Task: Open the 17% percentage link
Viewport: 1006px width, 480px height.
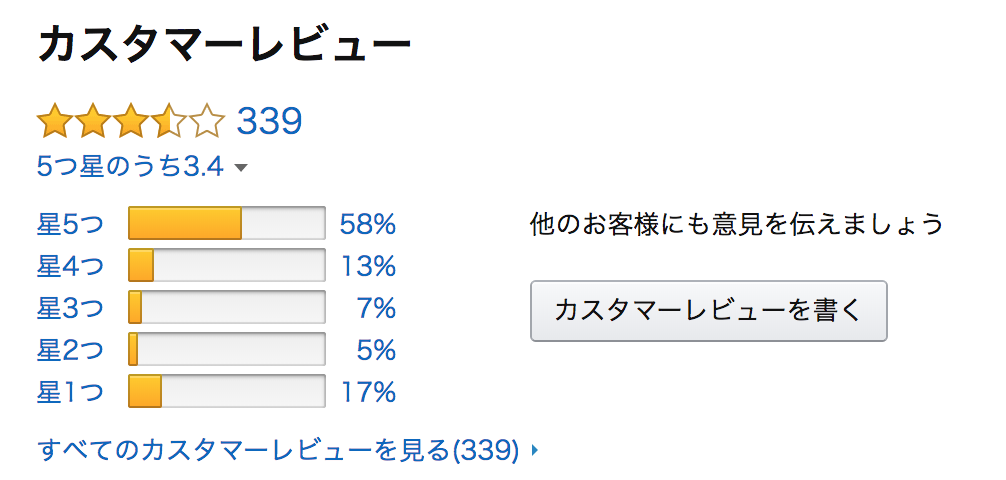Action: (368, 391)
